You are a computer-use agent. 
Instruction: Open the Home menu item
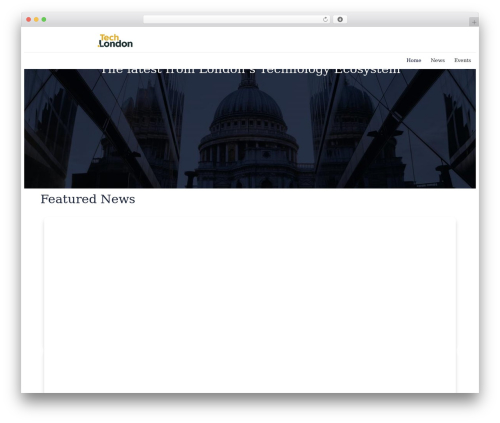[413, 60]
